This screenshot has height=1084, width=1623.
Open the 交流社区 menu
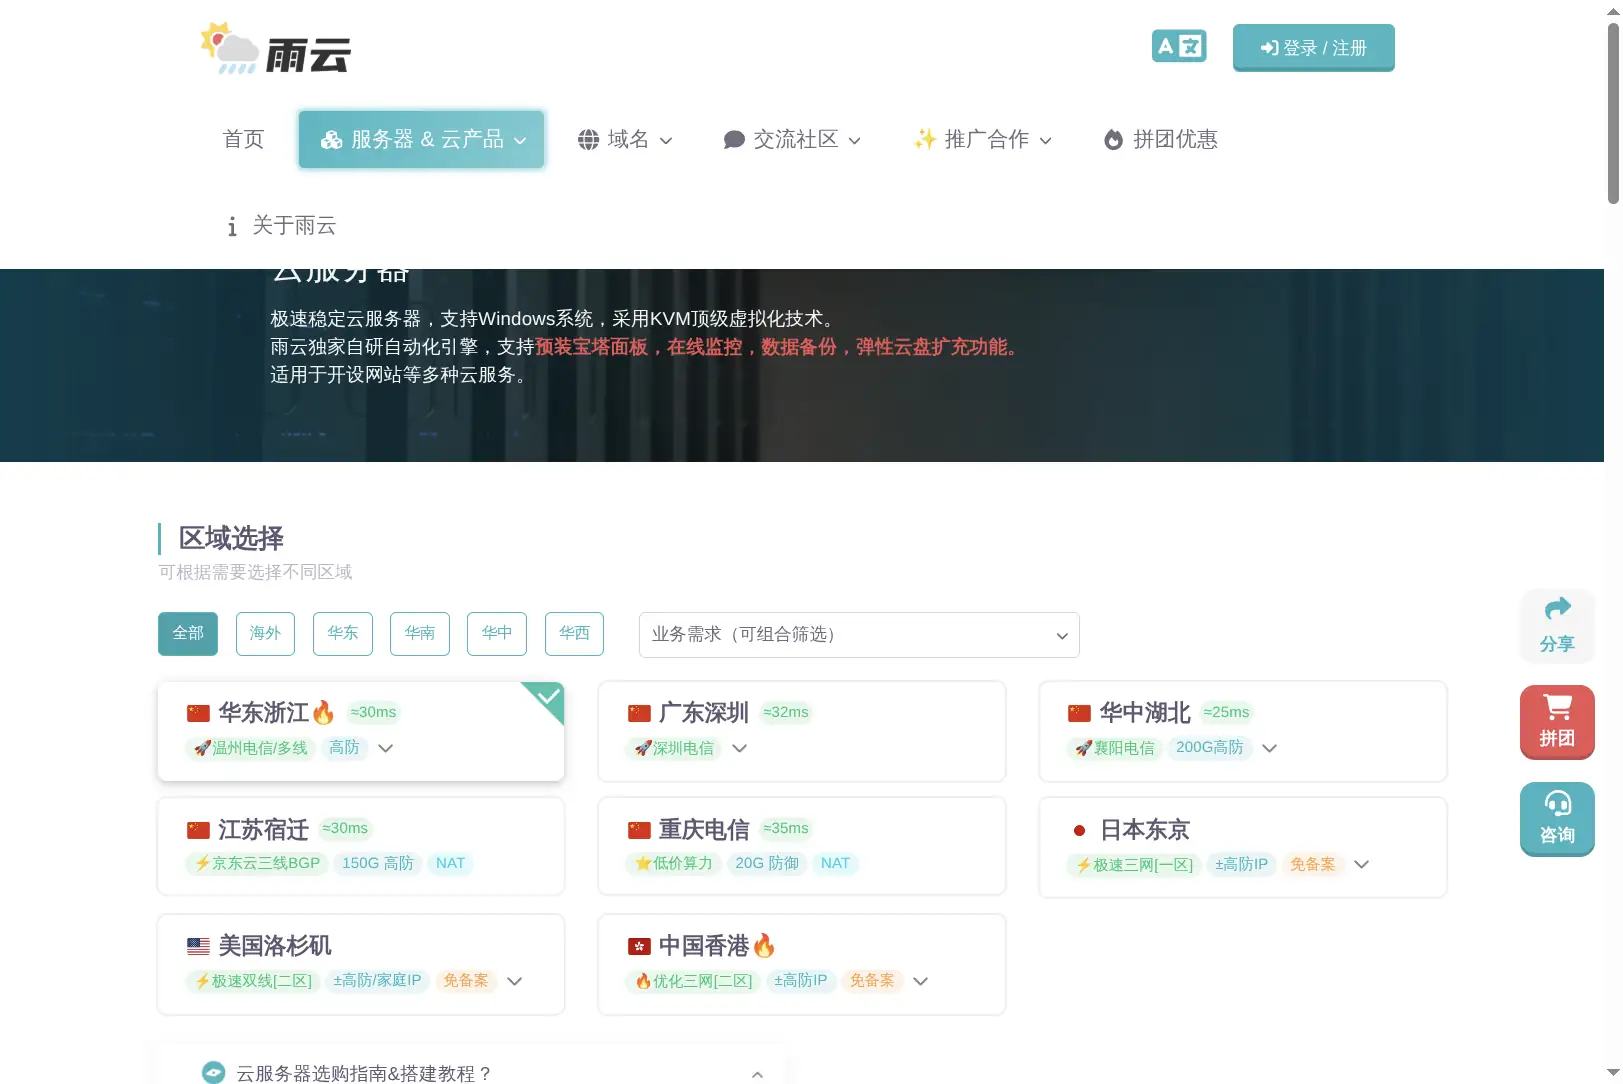coord(792,139)
